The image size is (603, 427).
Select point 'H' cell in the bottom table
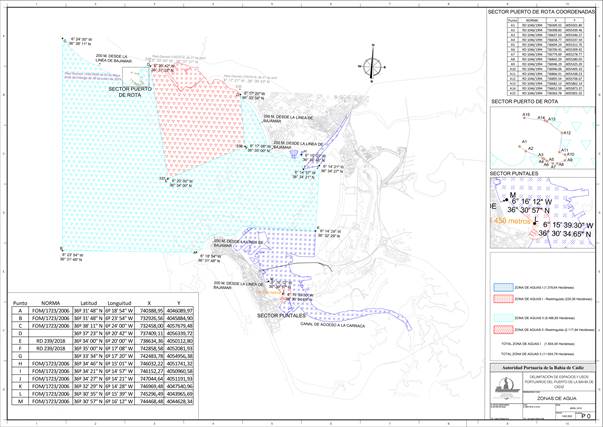coord(20,364)
